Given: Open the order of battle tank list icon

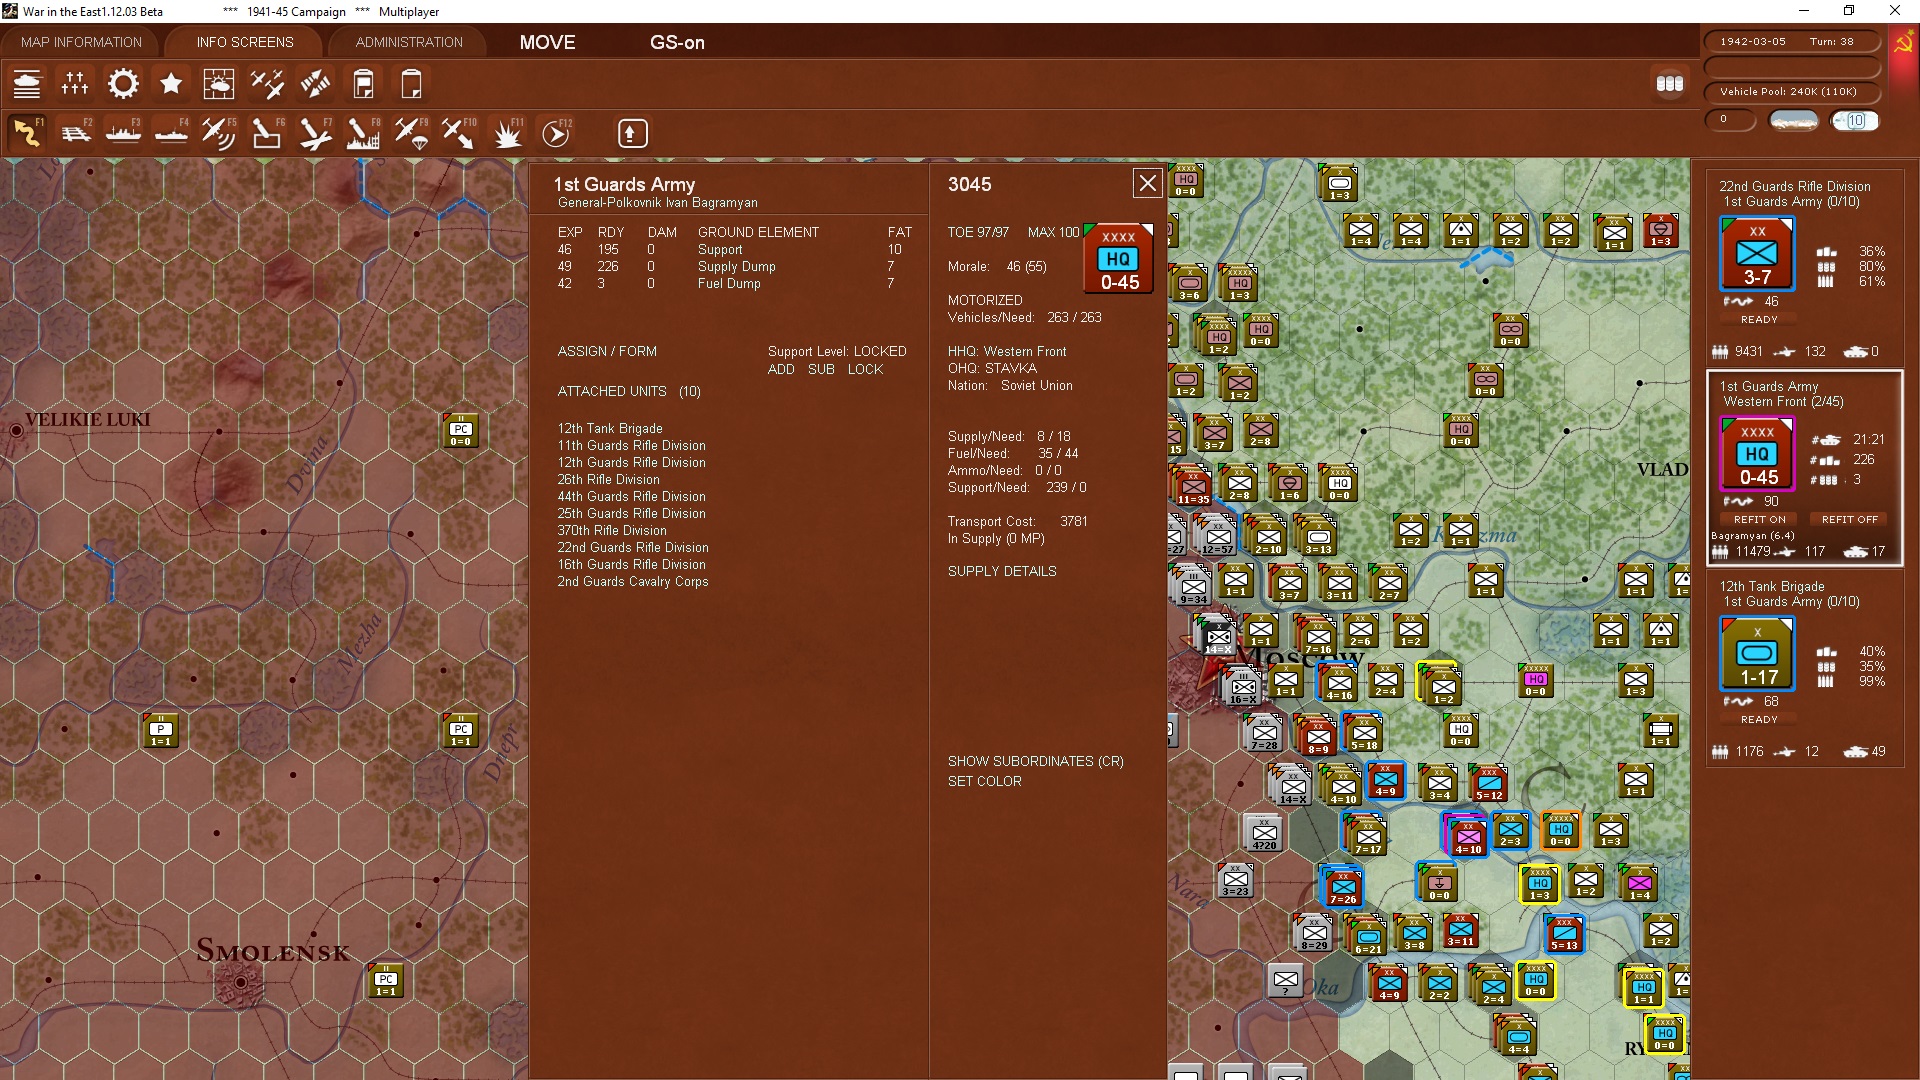Looking at the screenshot, I should pos(27,84).
